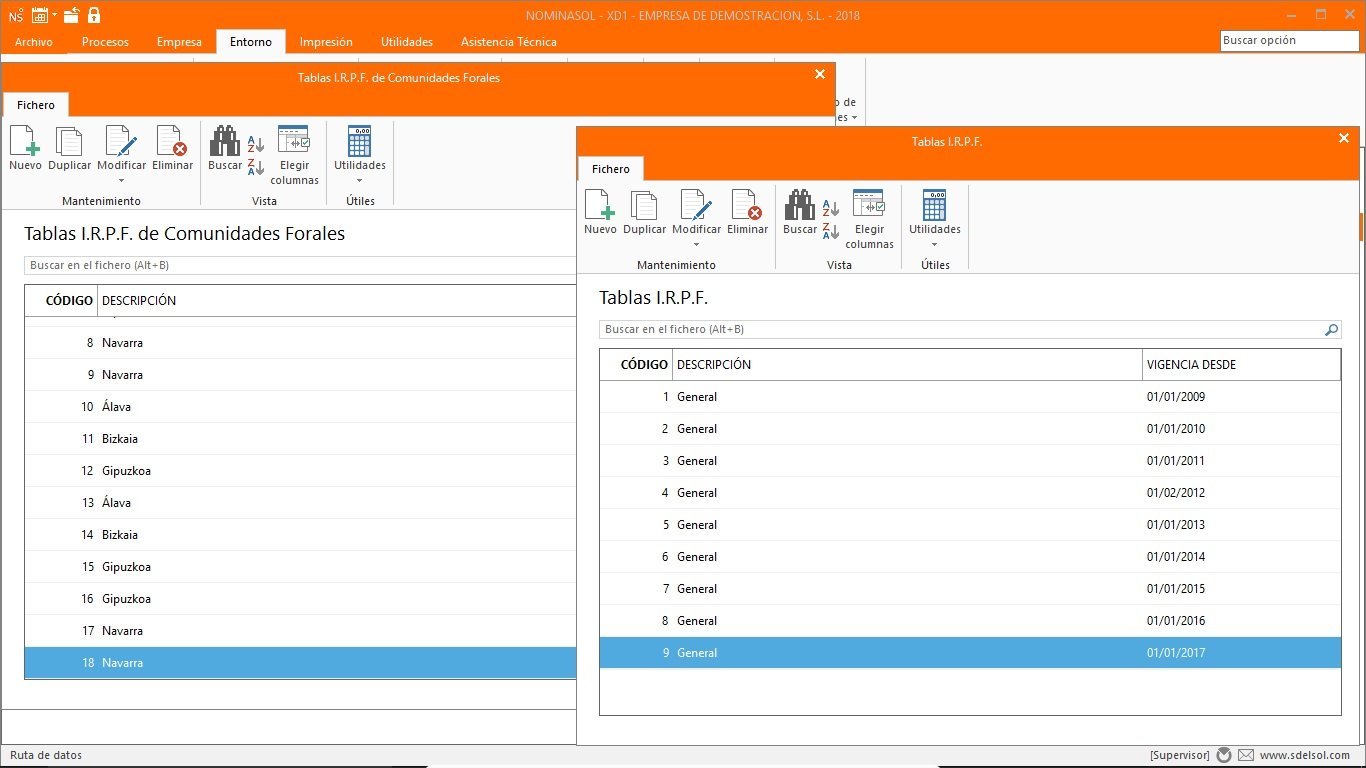Open the Empresa ribbon tab
Screen dimensions: 1366x768
point(179,42)
